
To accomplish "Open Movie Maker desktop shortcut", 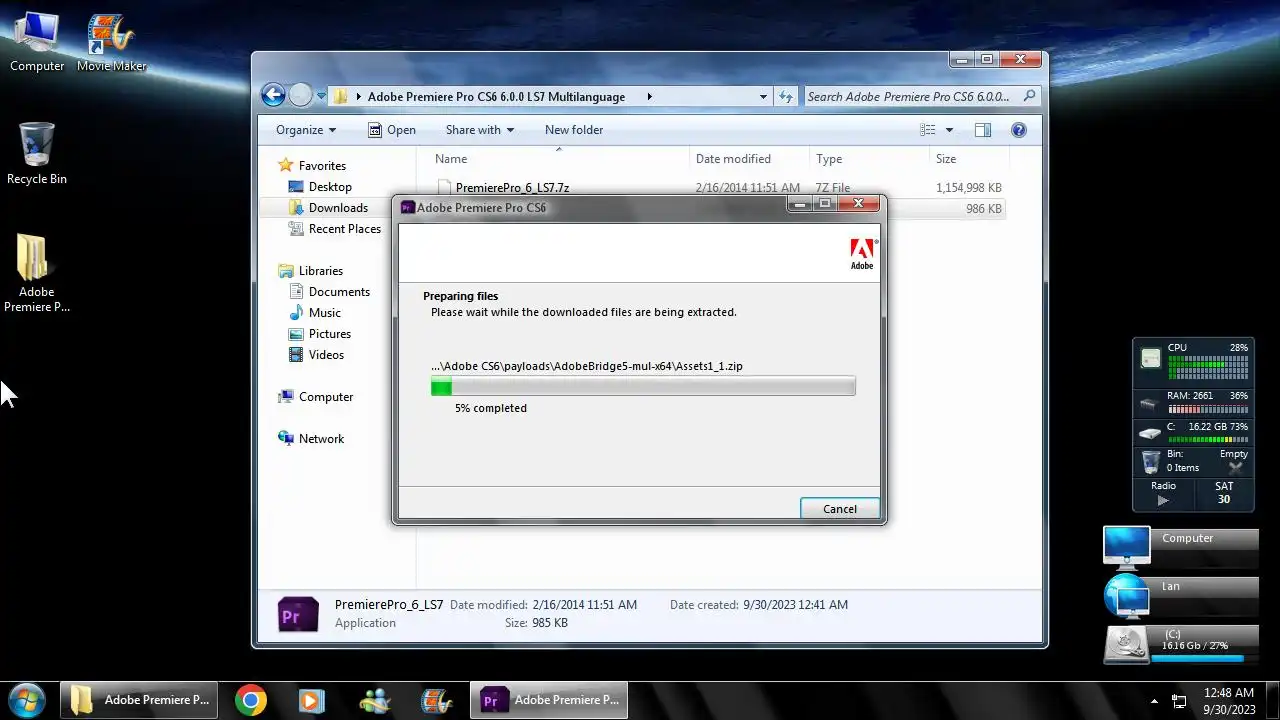I will point(111,42).
